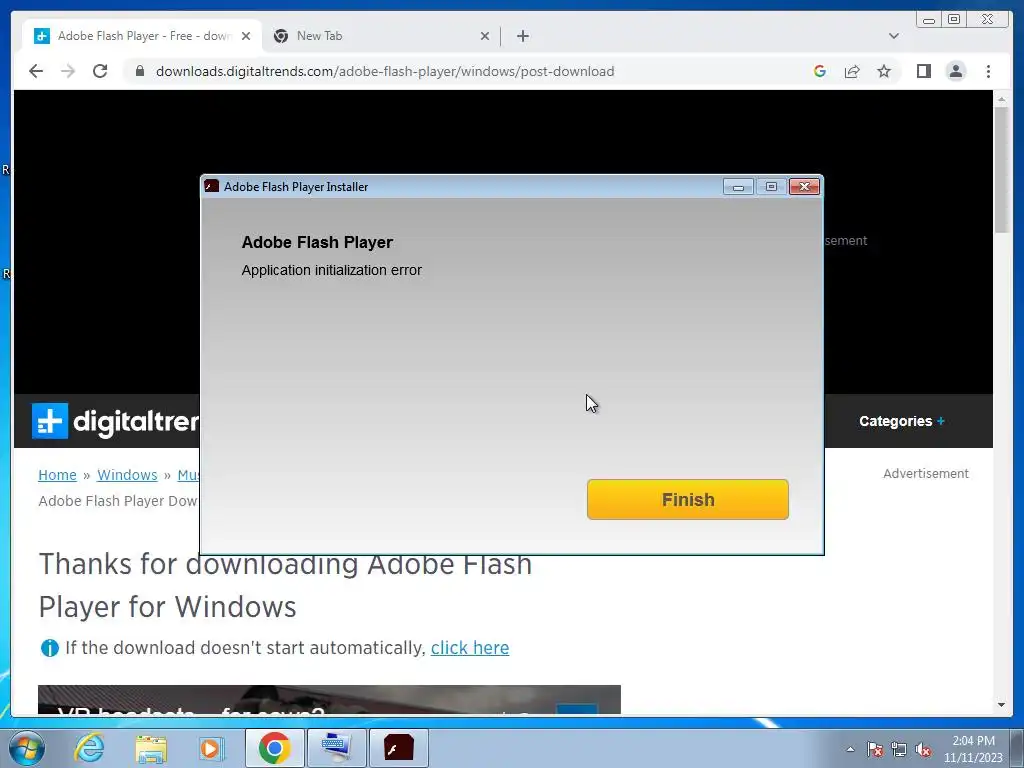Open Windows Explorer from taskbar

[151, 748]
